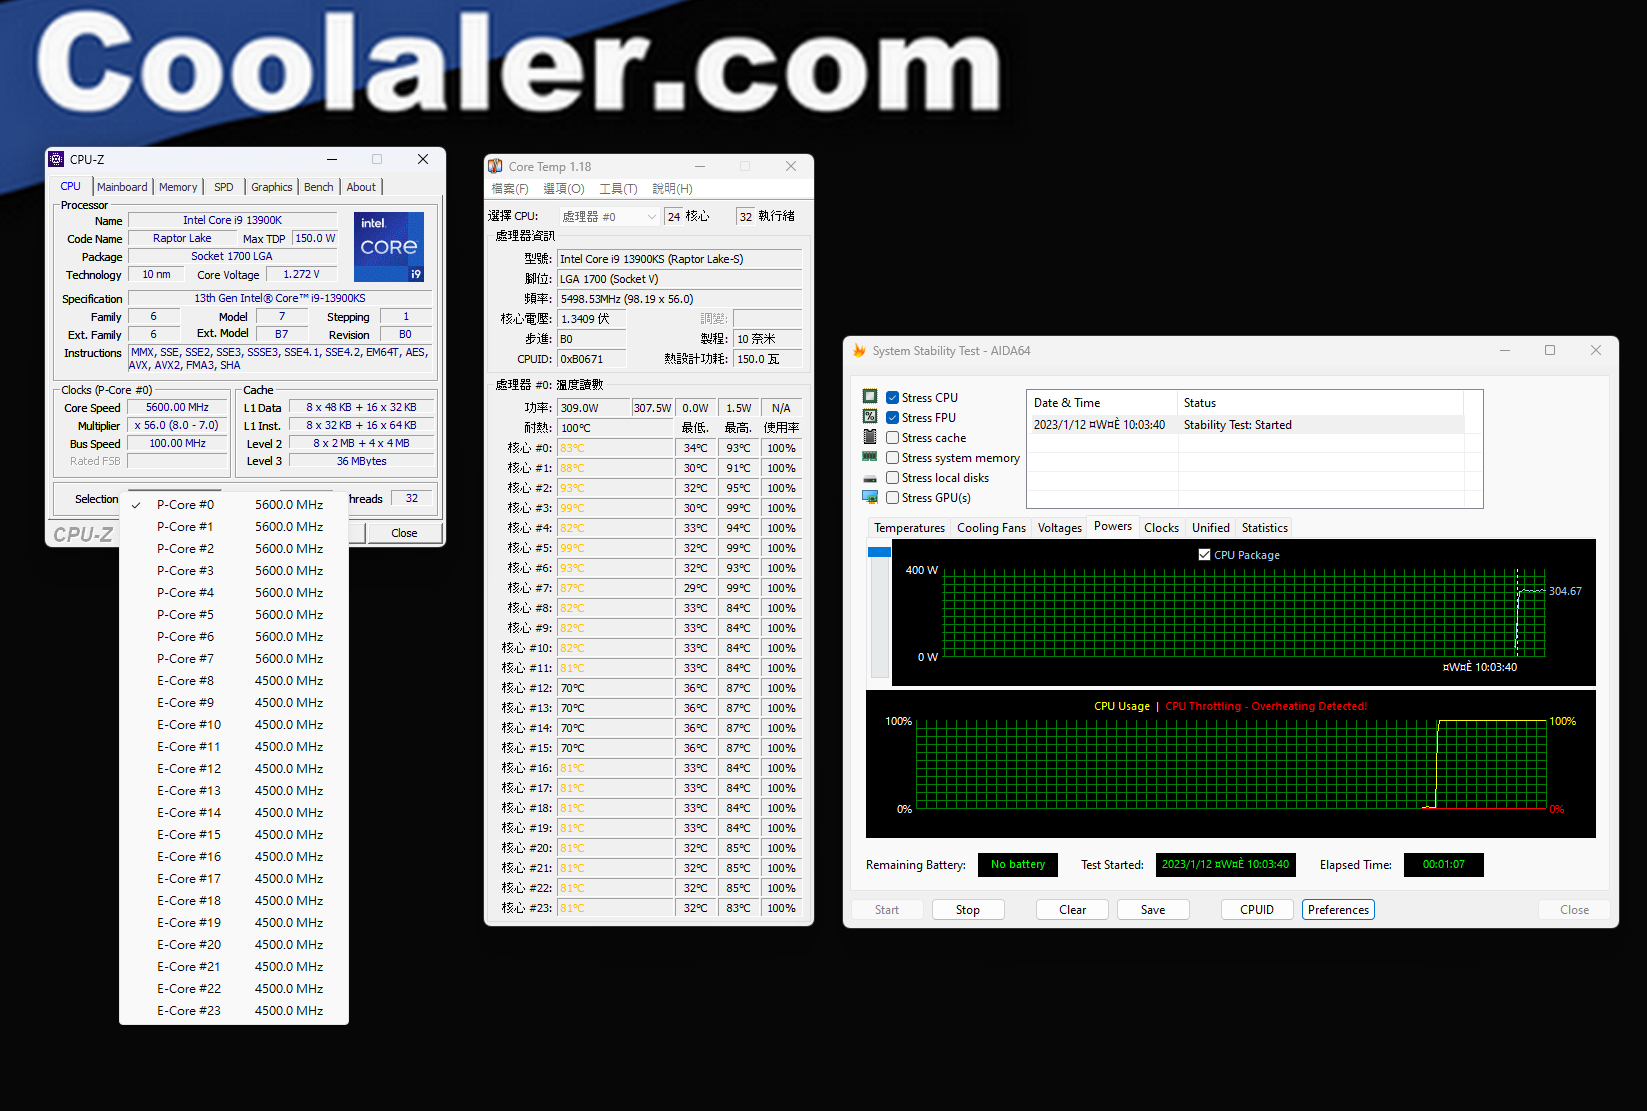Check the Stress cache option
The width and height of the screenshot is (1647, 1111).
click(x=892, y=437)
